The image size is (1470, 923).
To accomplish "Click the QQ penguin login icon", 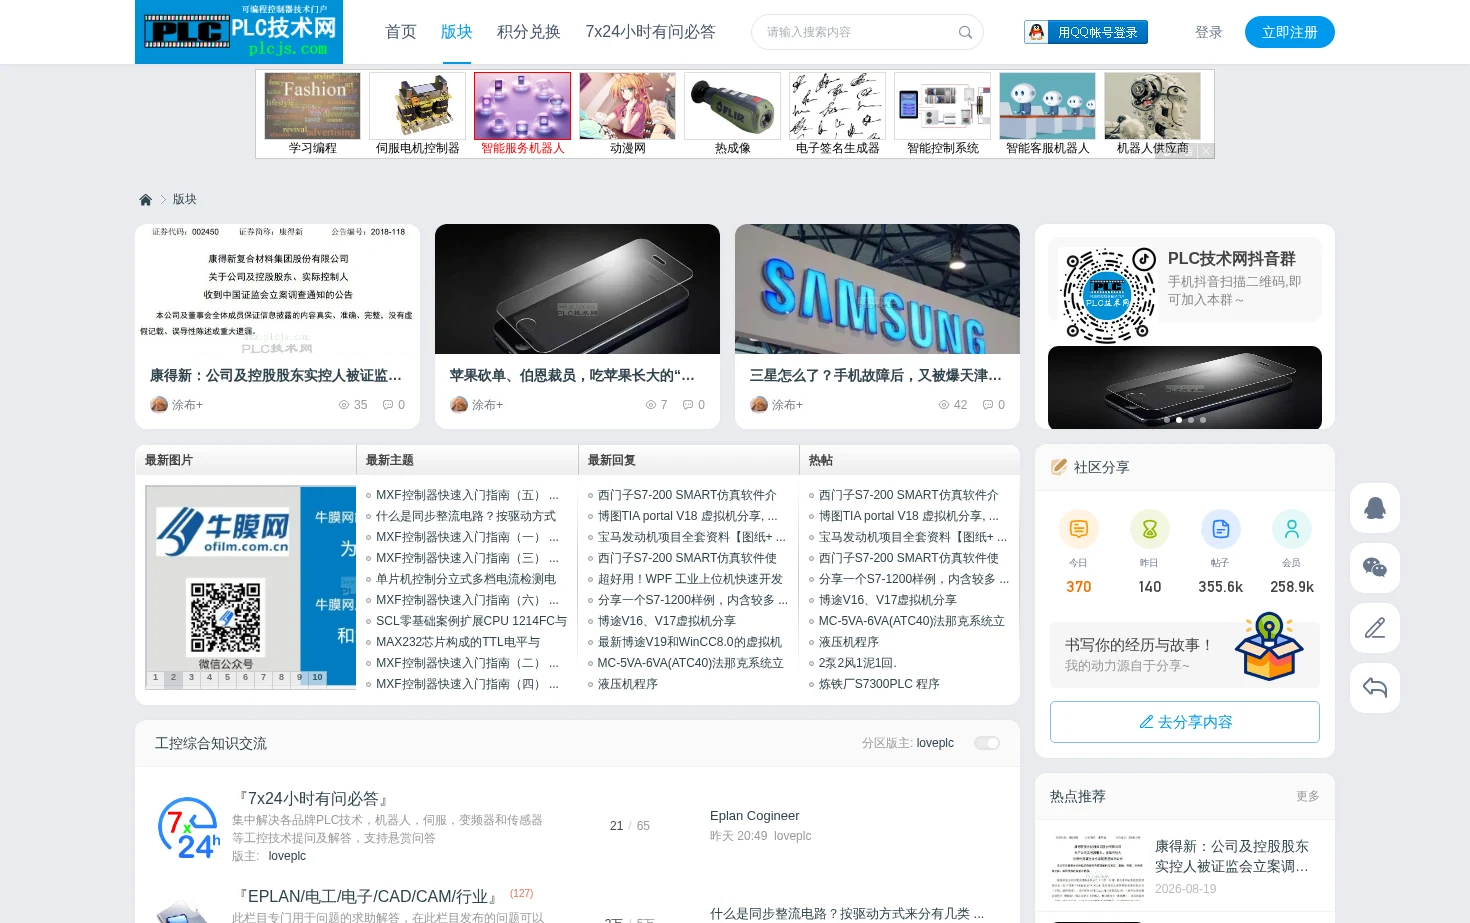I will [1037, 32].
